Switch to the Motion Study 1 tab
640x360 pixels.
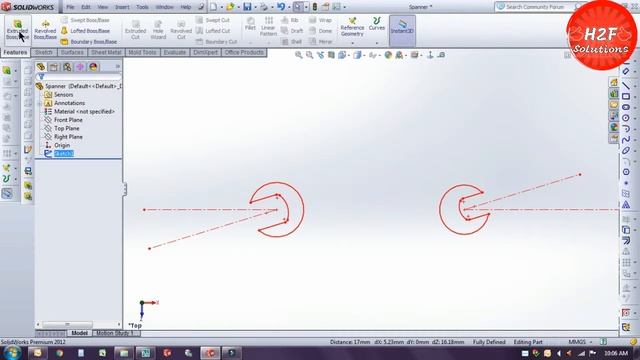[x=115, y=333]
